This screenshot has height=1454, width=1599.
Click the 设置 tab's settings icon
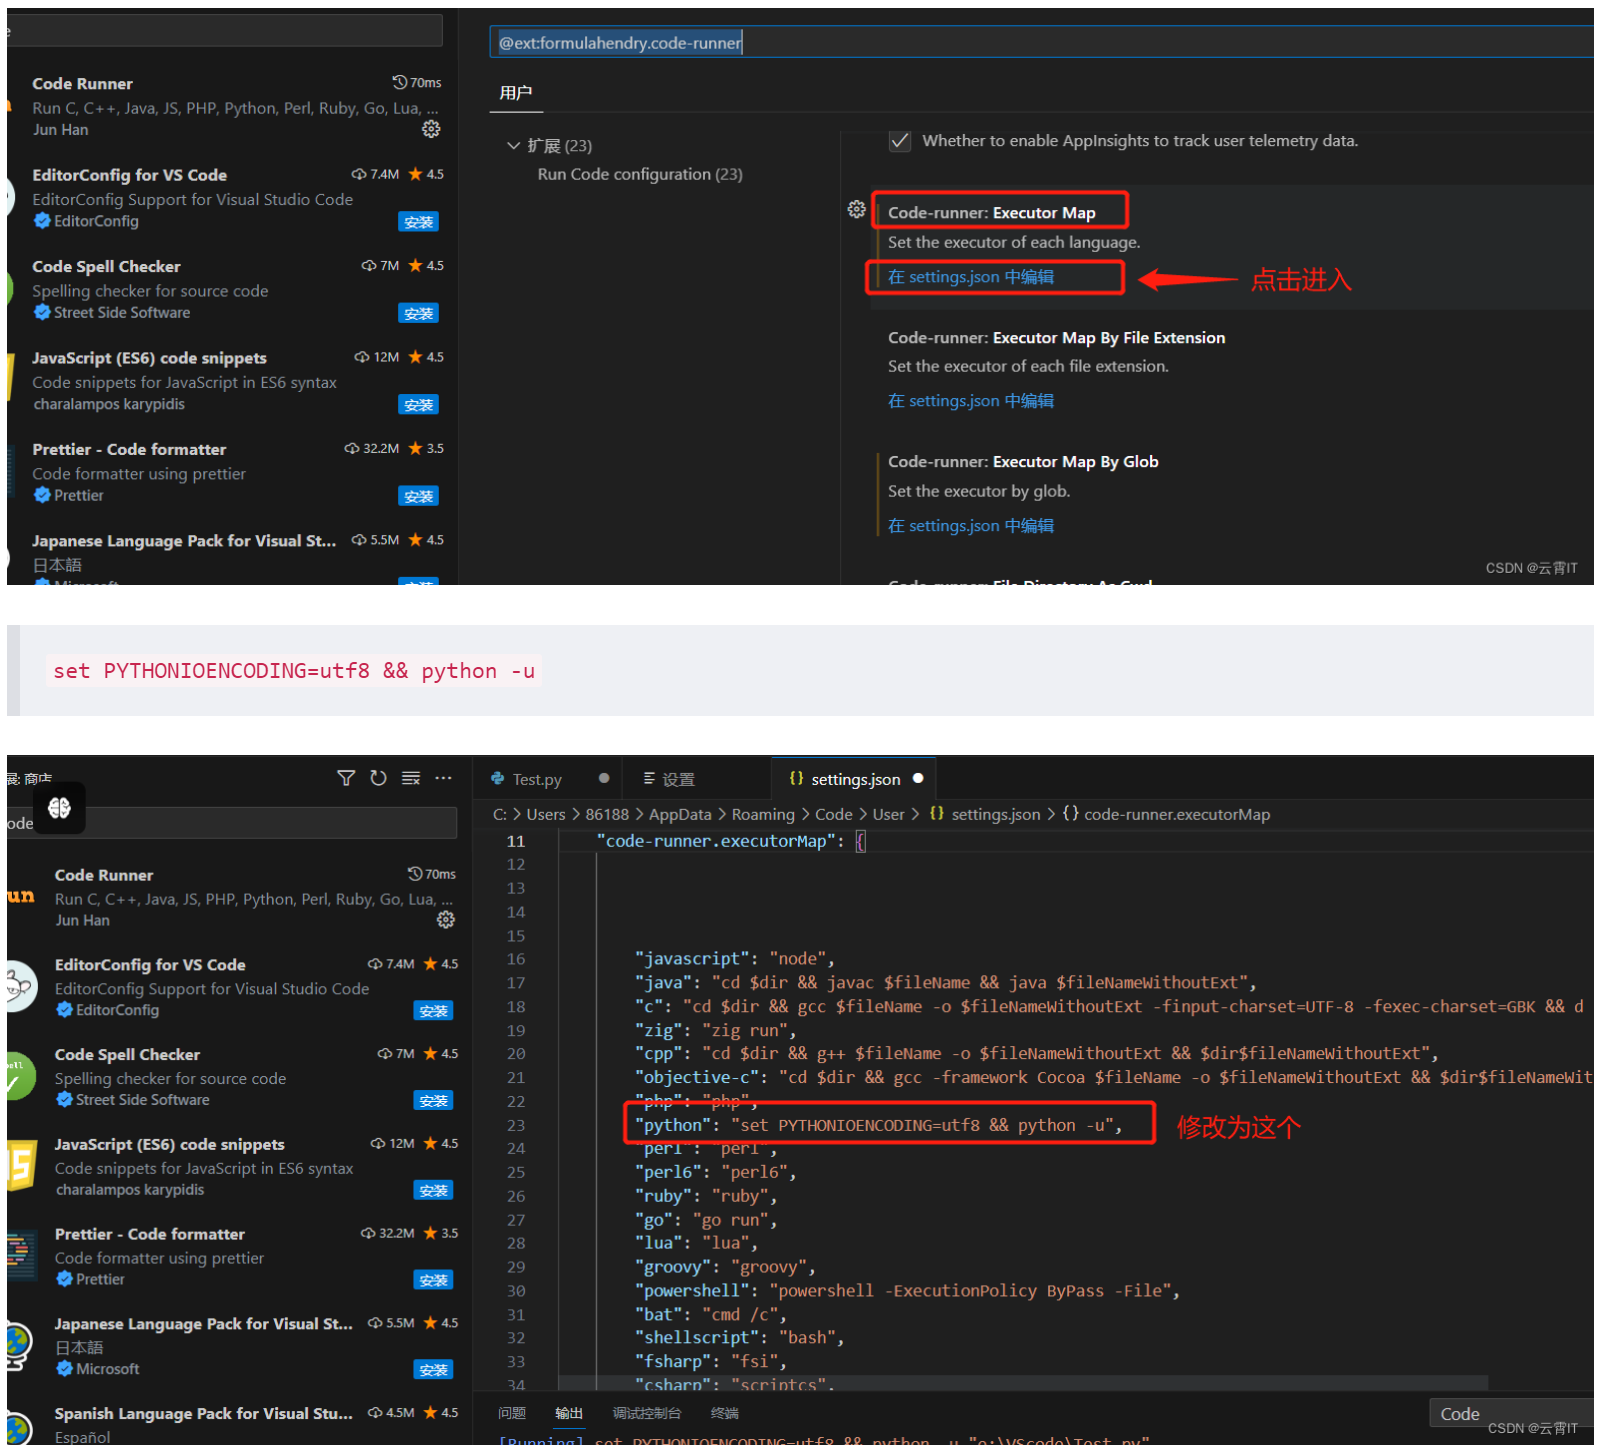point(649,778)
